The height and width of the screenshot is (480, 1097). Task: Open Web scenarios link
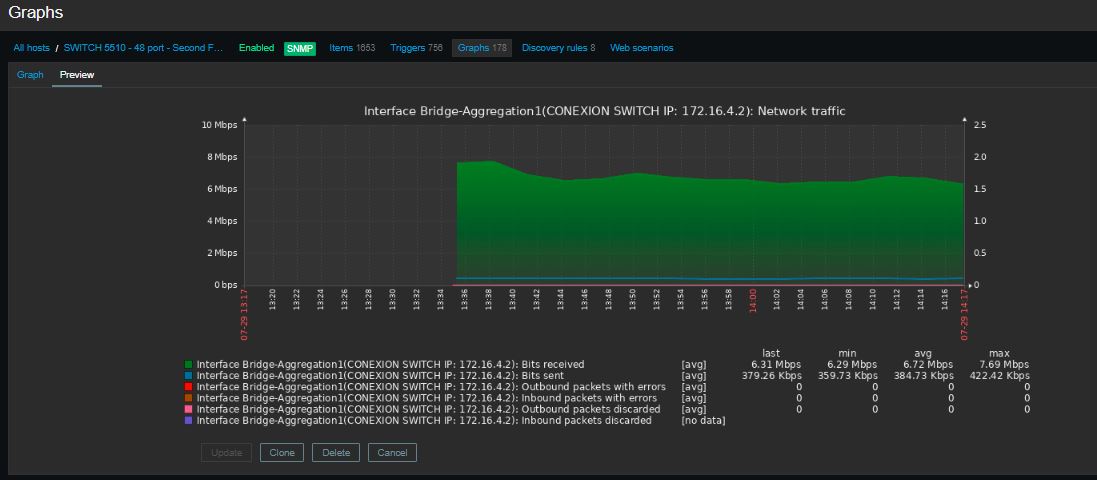(642, 48)
